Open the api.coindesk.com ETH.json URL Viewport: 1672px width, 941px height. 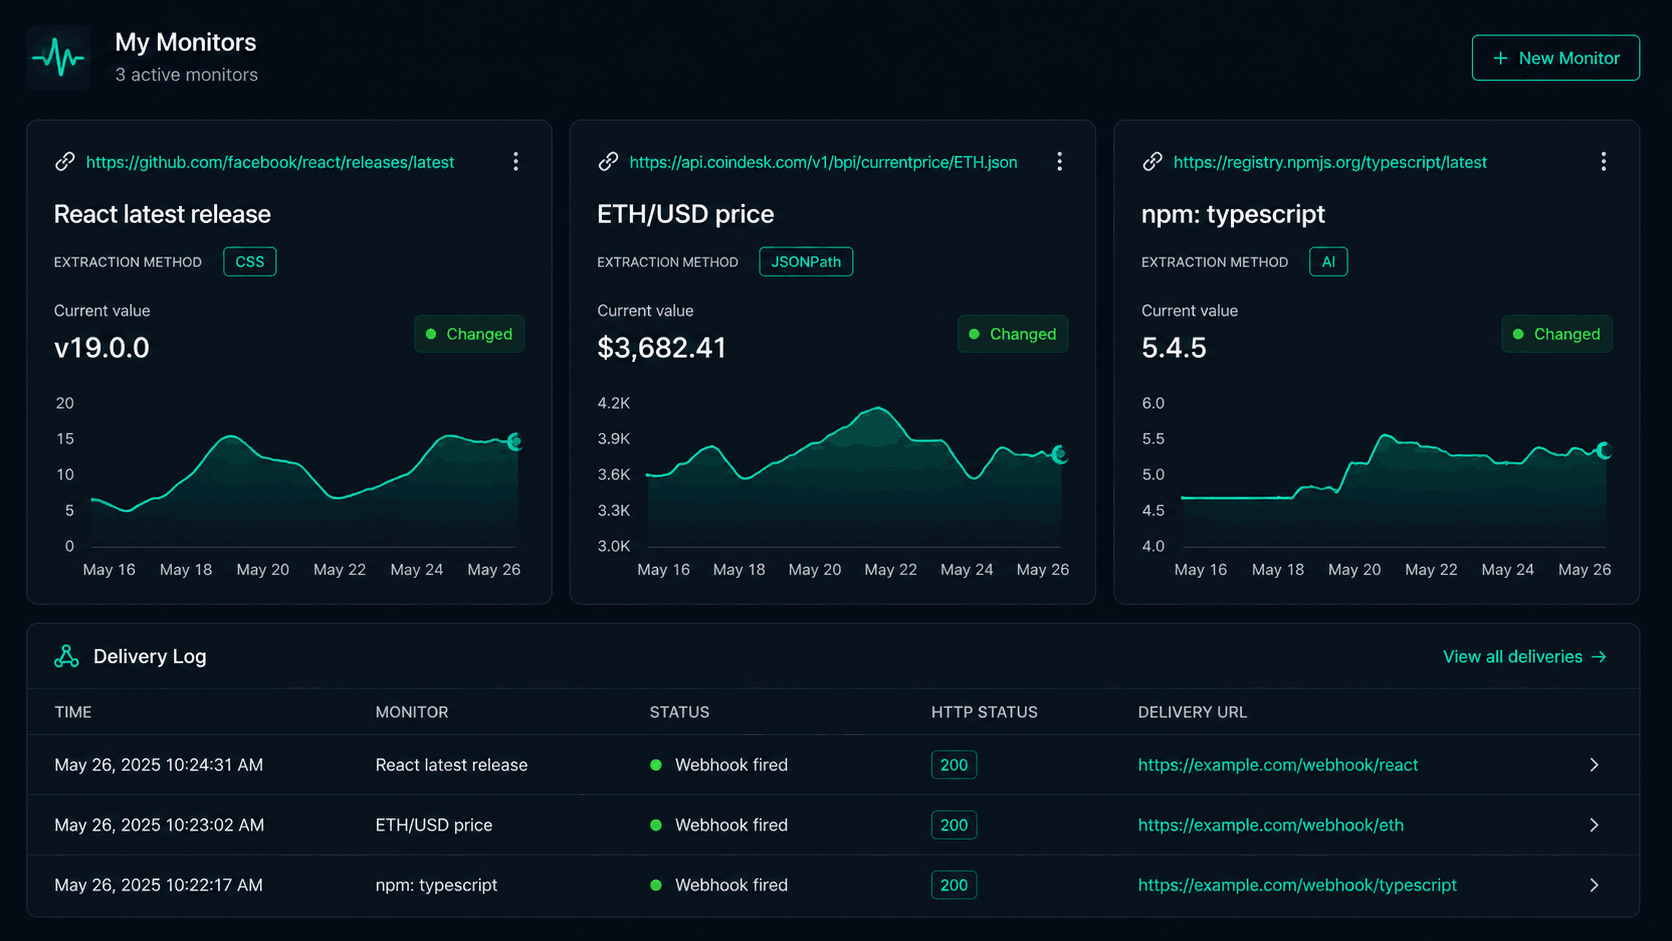pyautogui.click(x=823, y=162)
